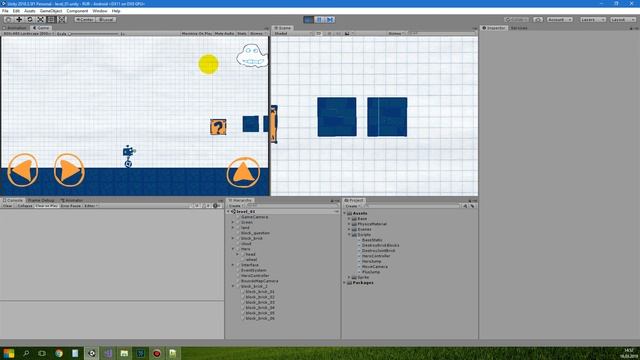Switch to the Animator tab
Viewport: 640px width, 360px height.
(x=72, y=200)
